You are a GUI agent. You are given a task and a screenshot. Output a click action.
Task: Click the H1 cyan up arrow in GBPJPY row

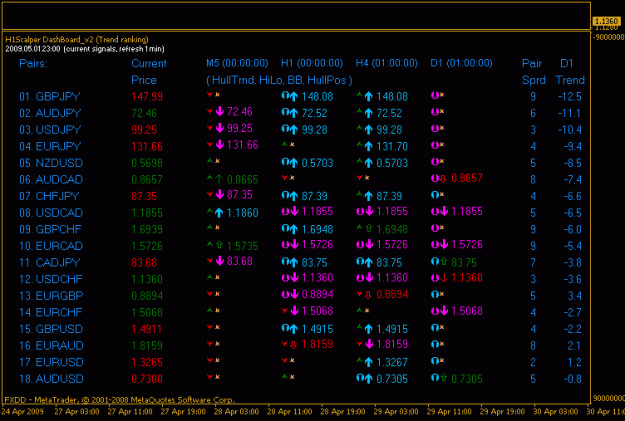click(294, 96)
